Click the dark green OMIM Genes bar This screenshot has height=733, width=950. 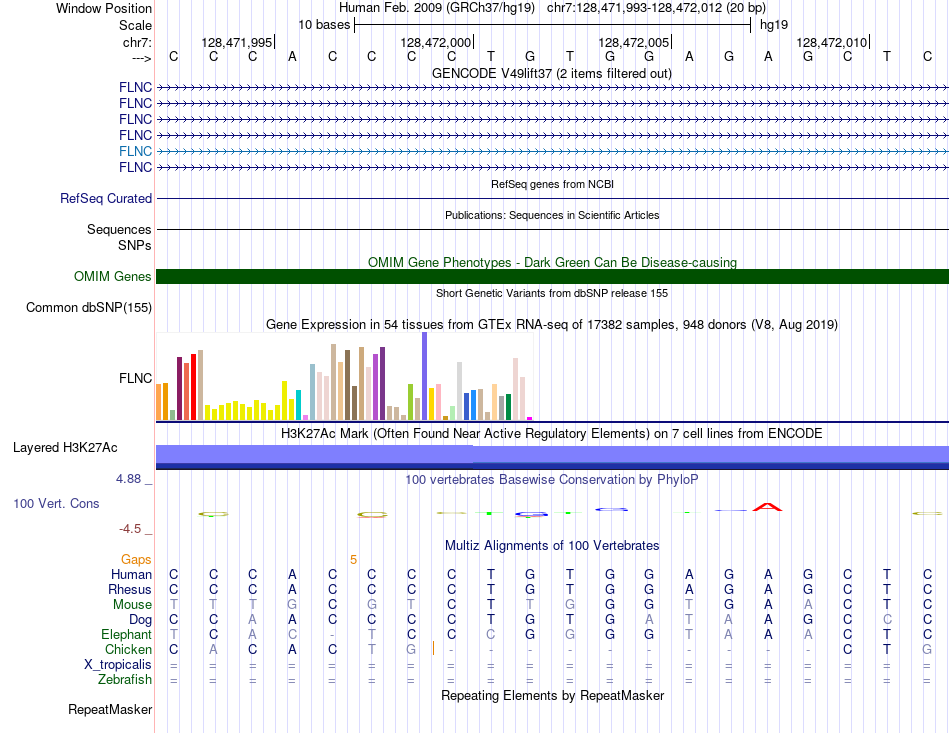point(552,276)
